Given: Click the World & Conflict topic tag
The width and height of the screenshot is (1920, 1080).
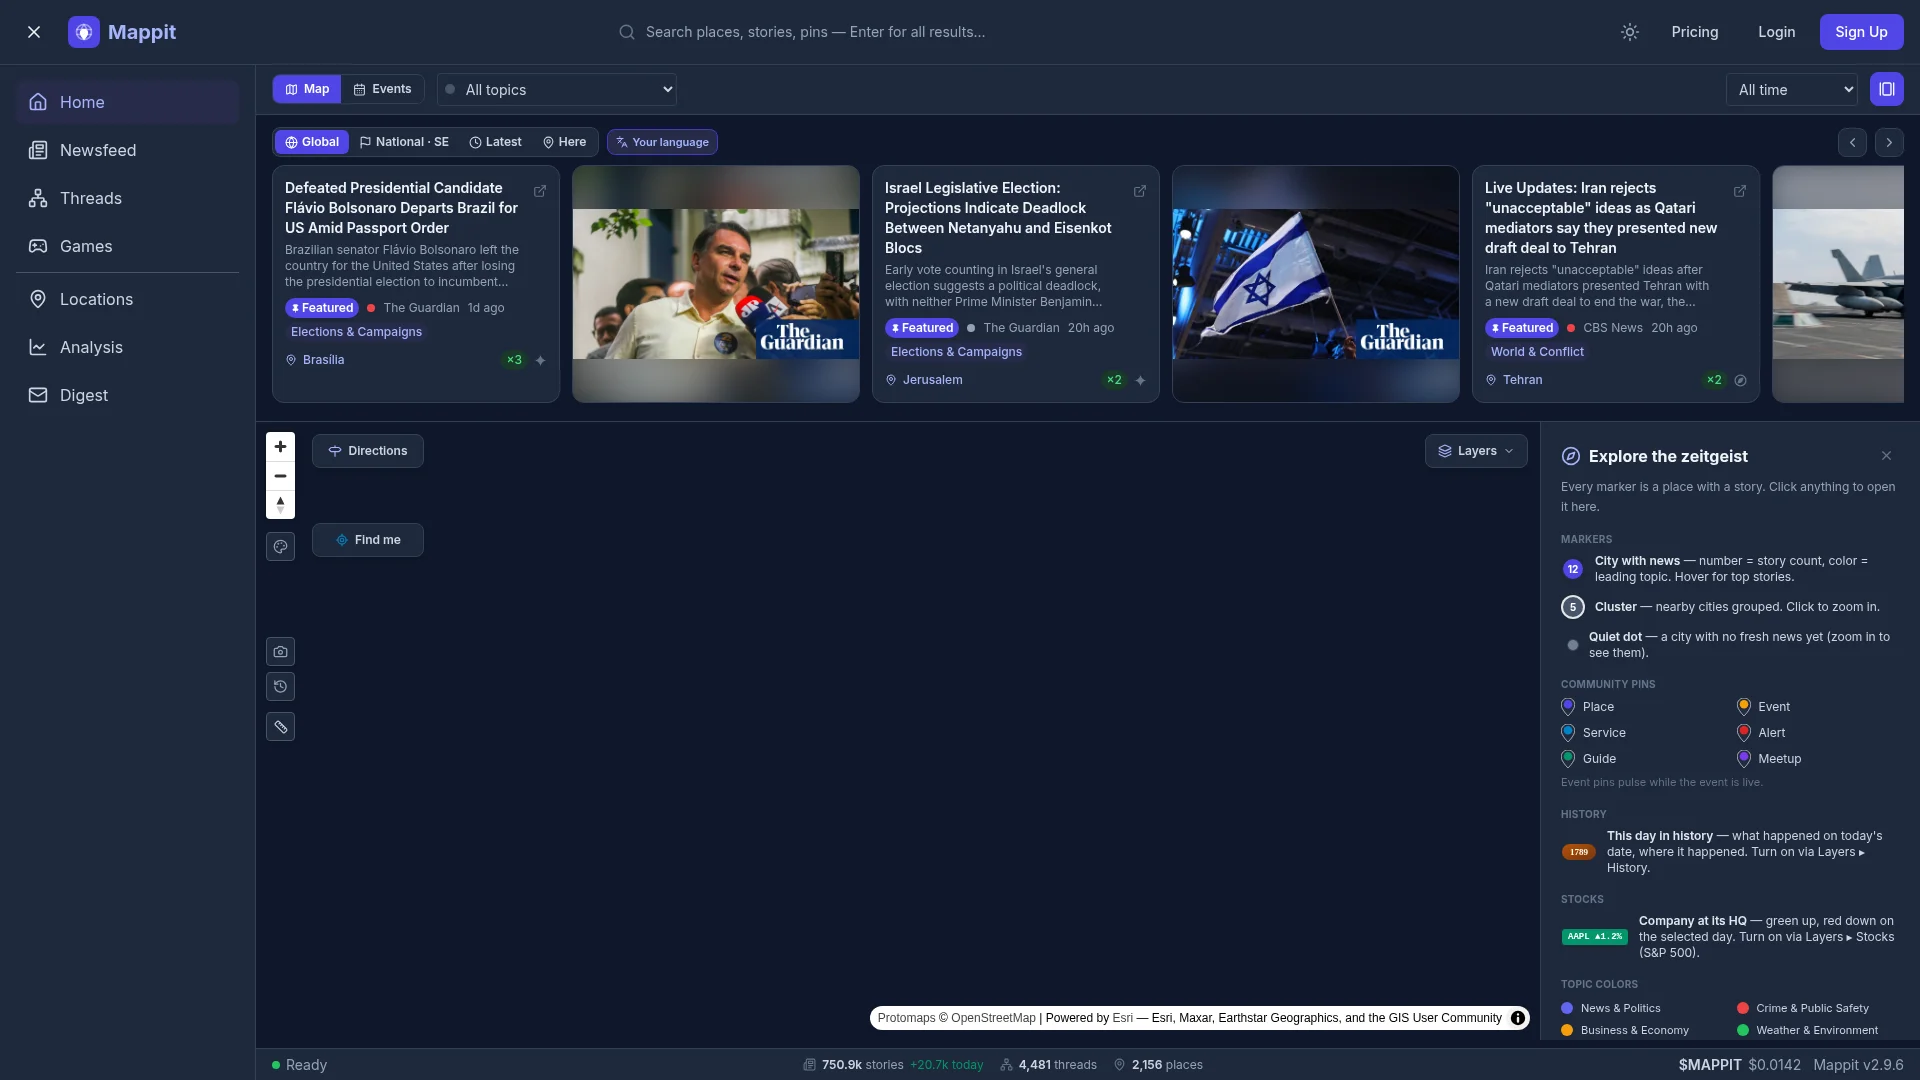Looking at the screenshot, I should [x=1537, y=352].
